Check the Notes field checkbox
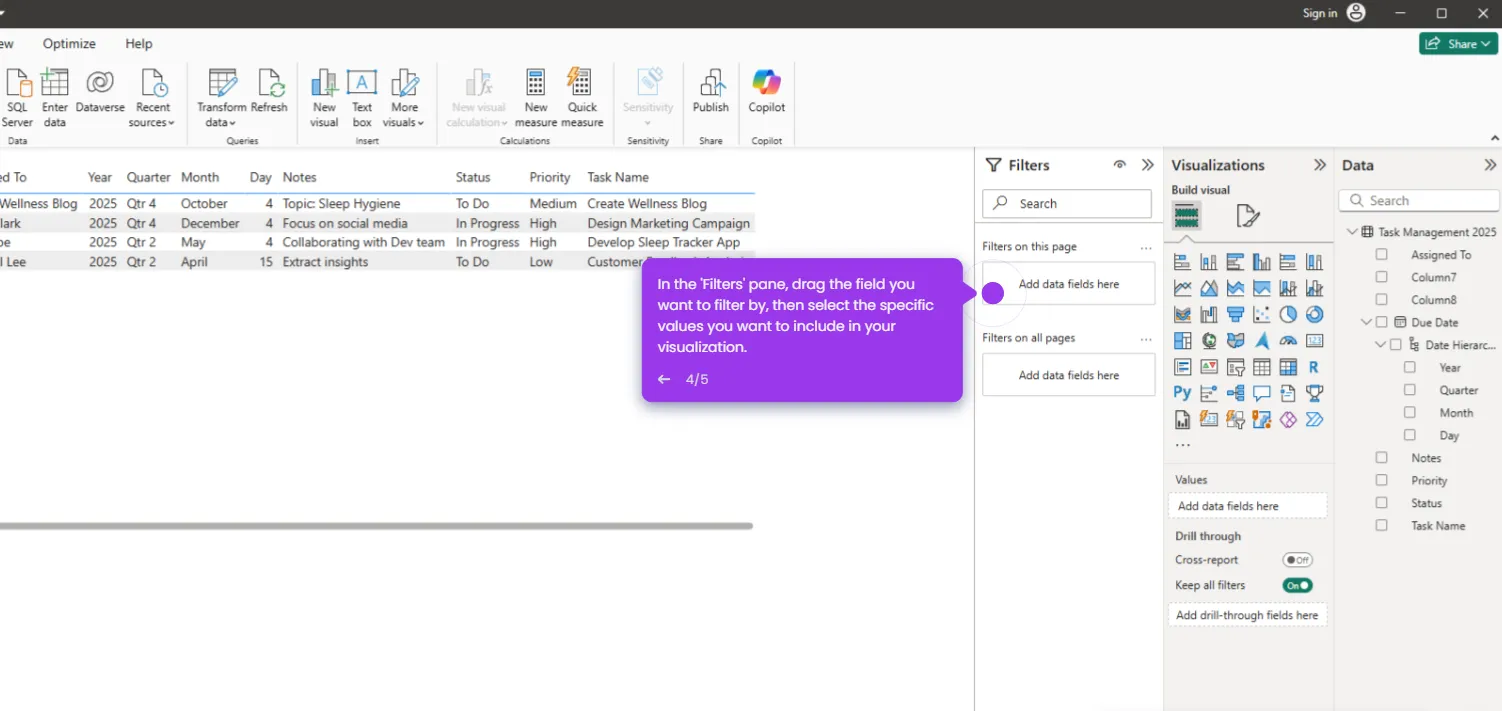Viewport: 1502px width, 711px height. click(1382, 457)
